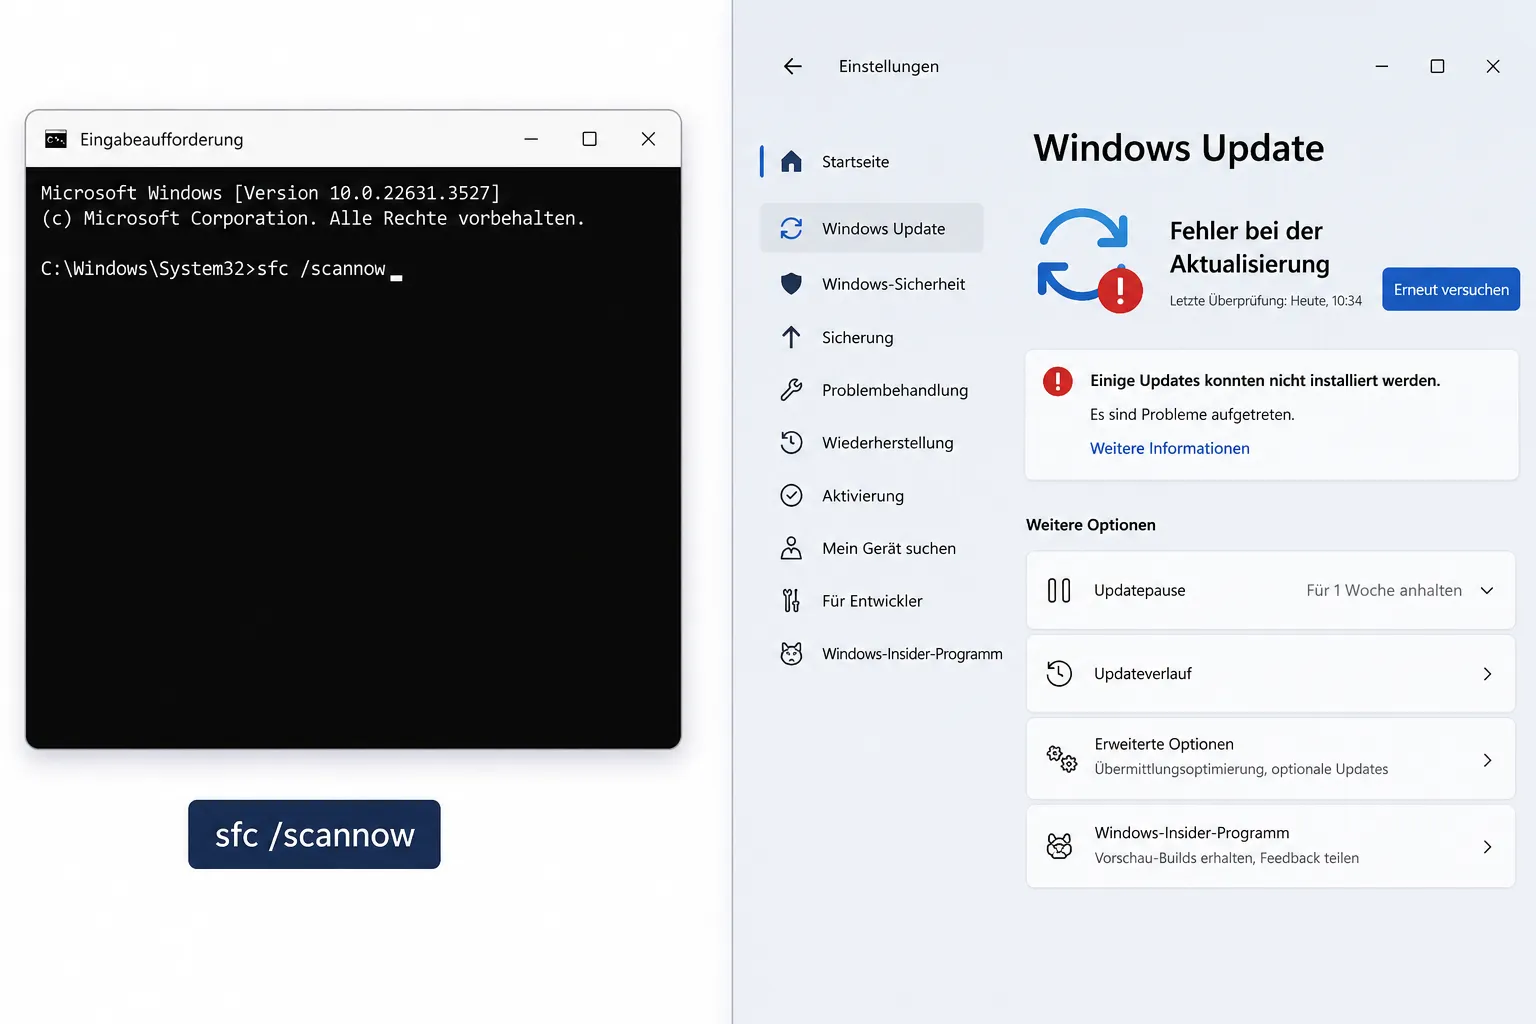
Task: Open the Aktivierung settings entry
Action: point(872,495)
